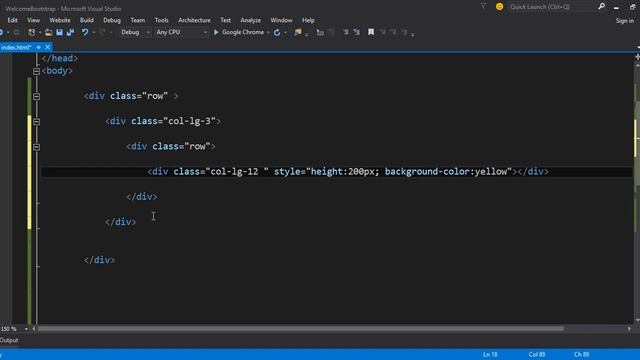Open the Edit menu
Screen dimensions: 640x360
pyautogui.click(x=12, y=20)
